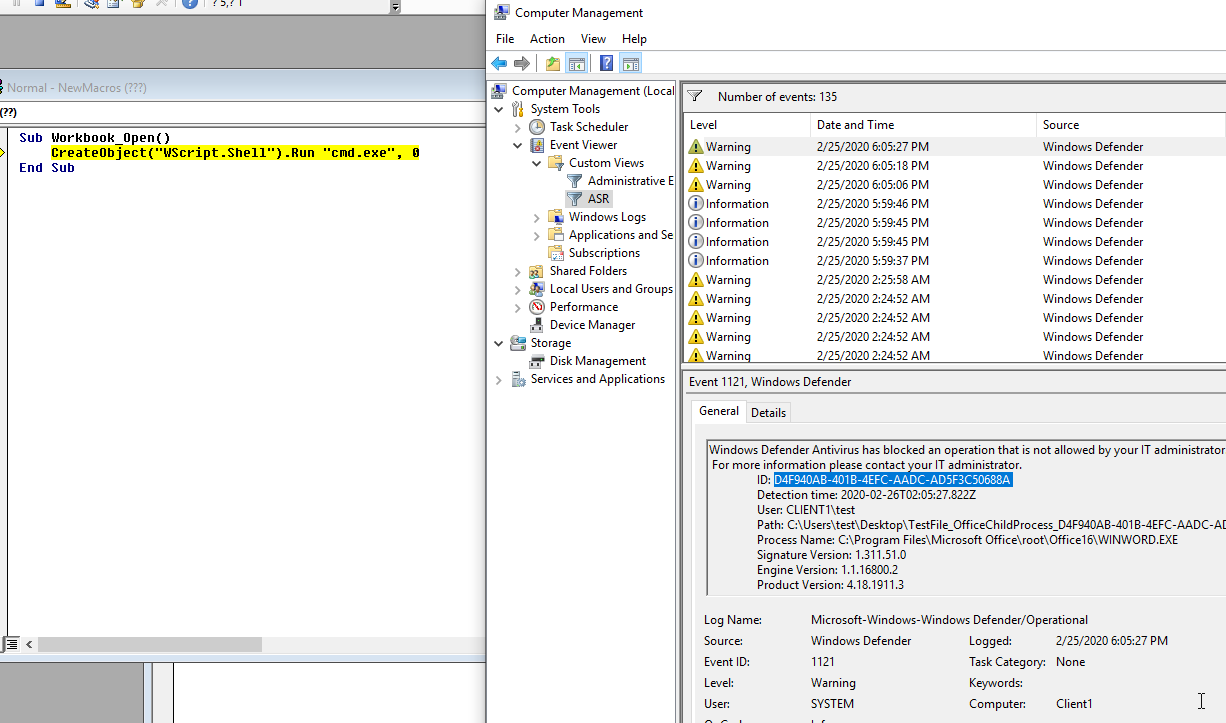Click the Up one level folder icon

[x=553, y=64]
